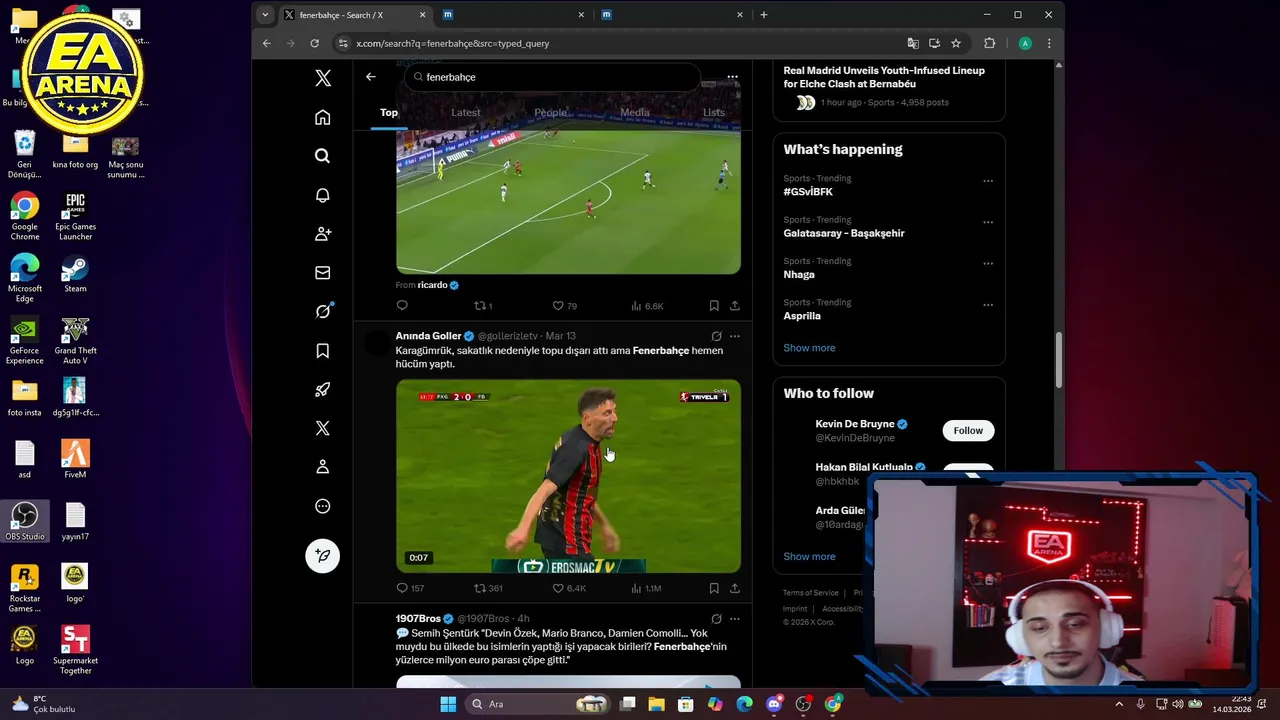
Task: Switch to the Media search tab
Action: click(x=635, y=112)
